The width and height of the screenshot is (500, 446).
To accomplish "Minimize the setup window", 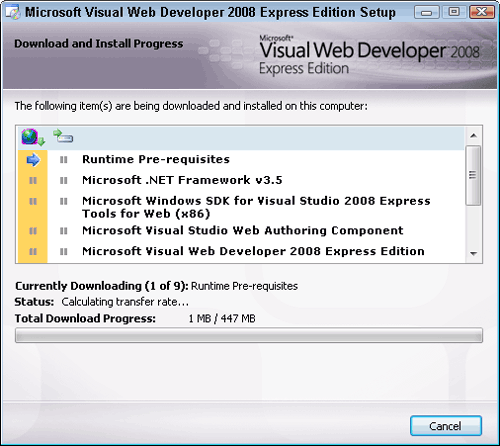I will point(427,13).
